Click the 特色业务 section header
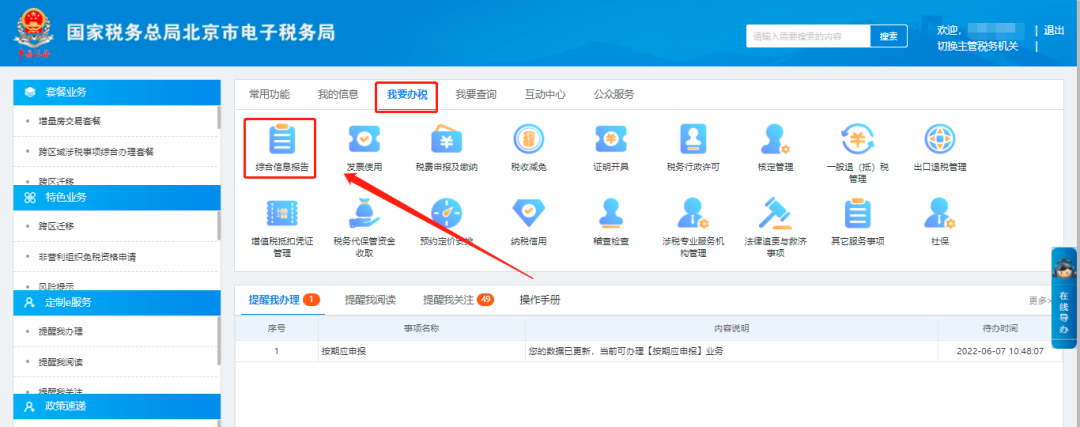This screenshot has height=427, width=1080. (117, 198)
